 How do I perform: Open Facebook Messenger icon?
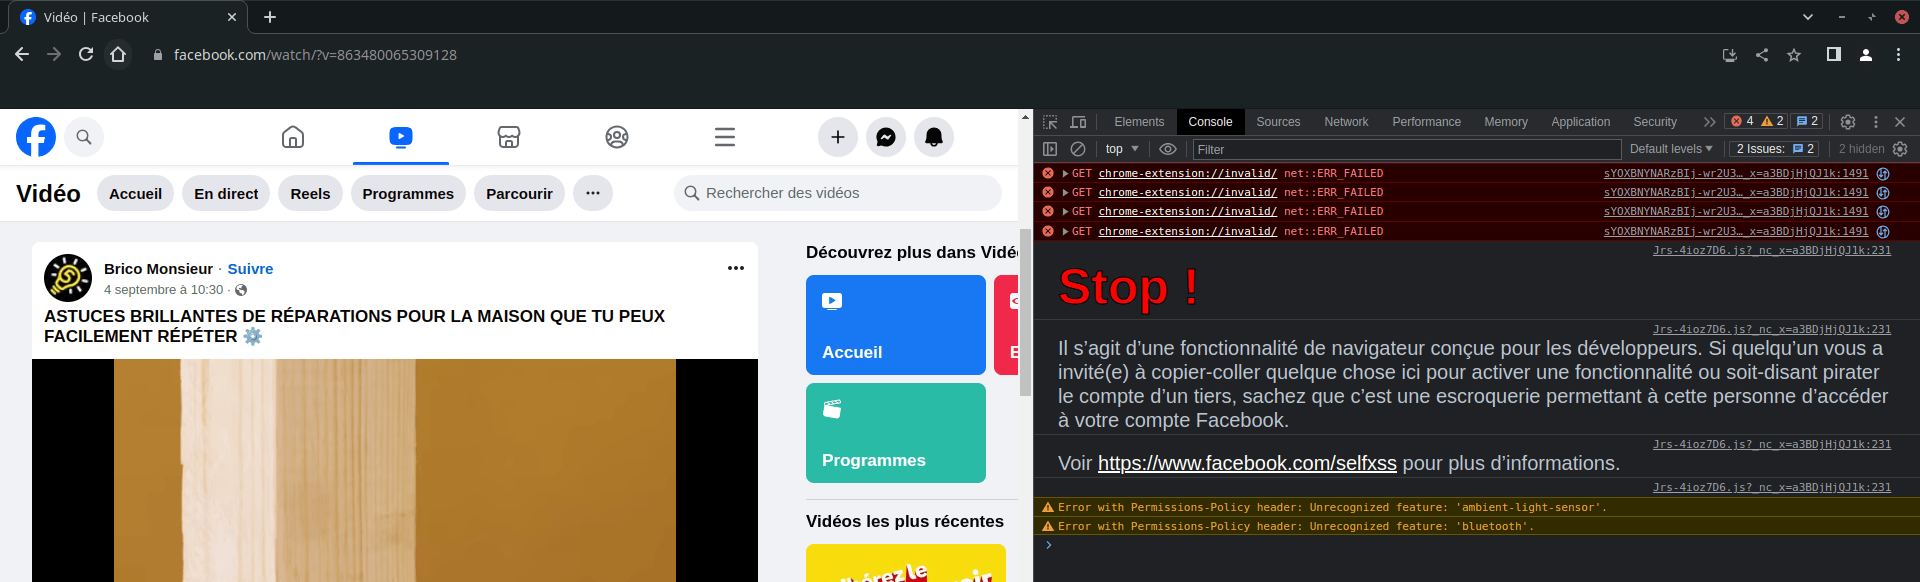point(885,137)
